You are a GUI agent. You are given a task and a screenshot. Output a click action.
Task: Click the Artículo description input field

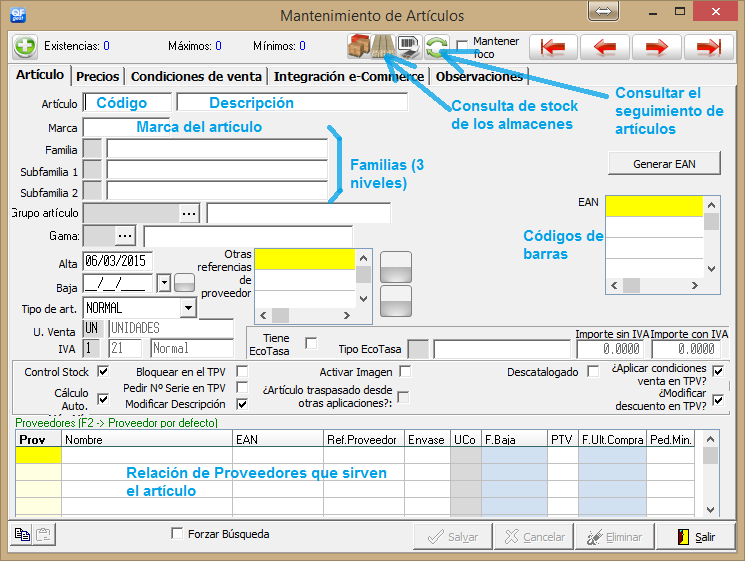click(x=292, y=103)
